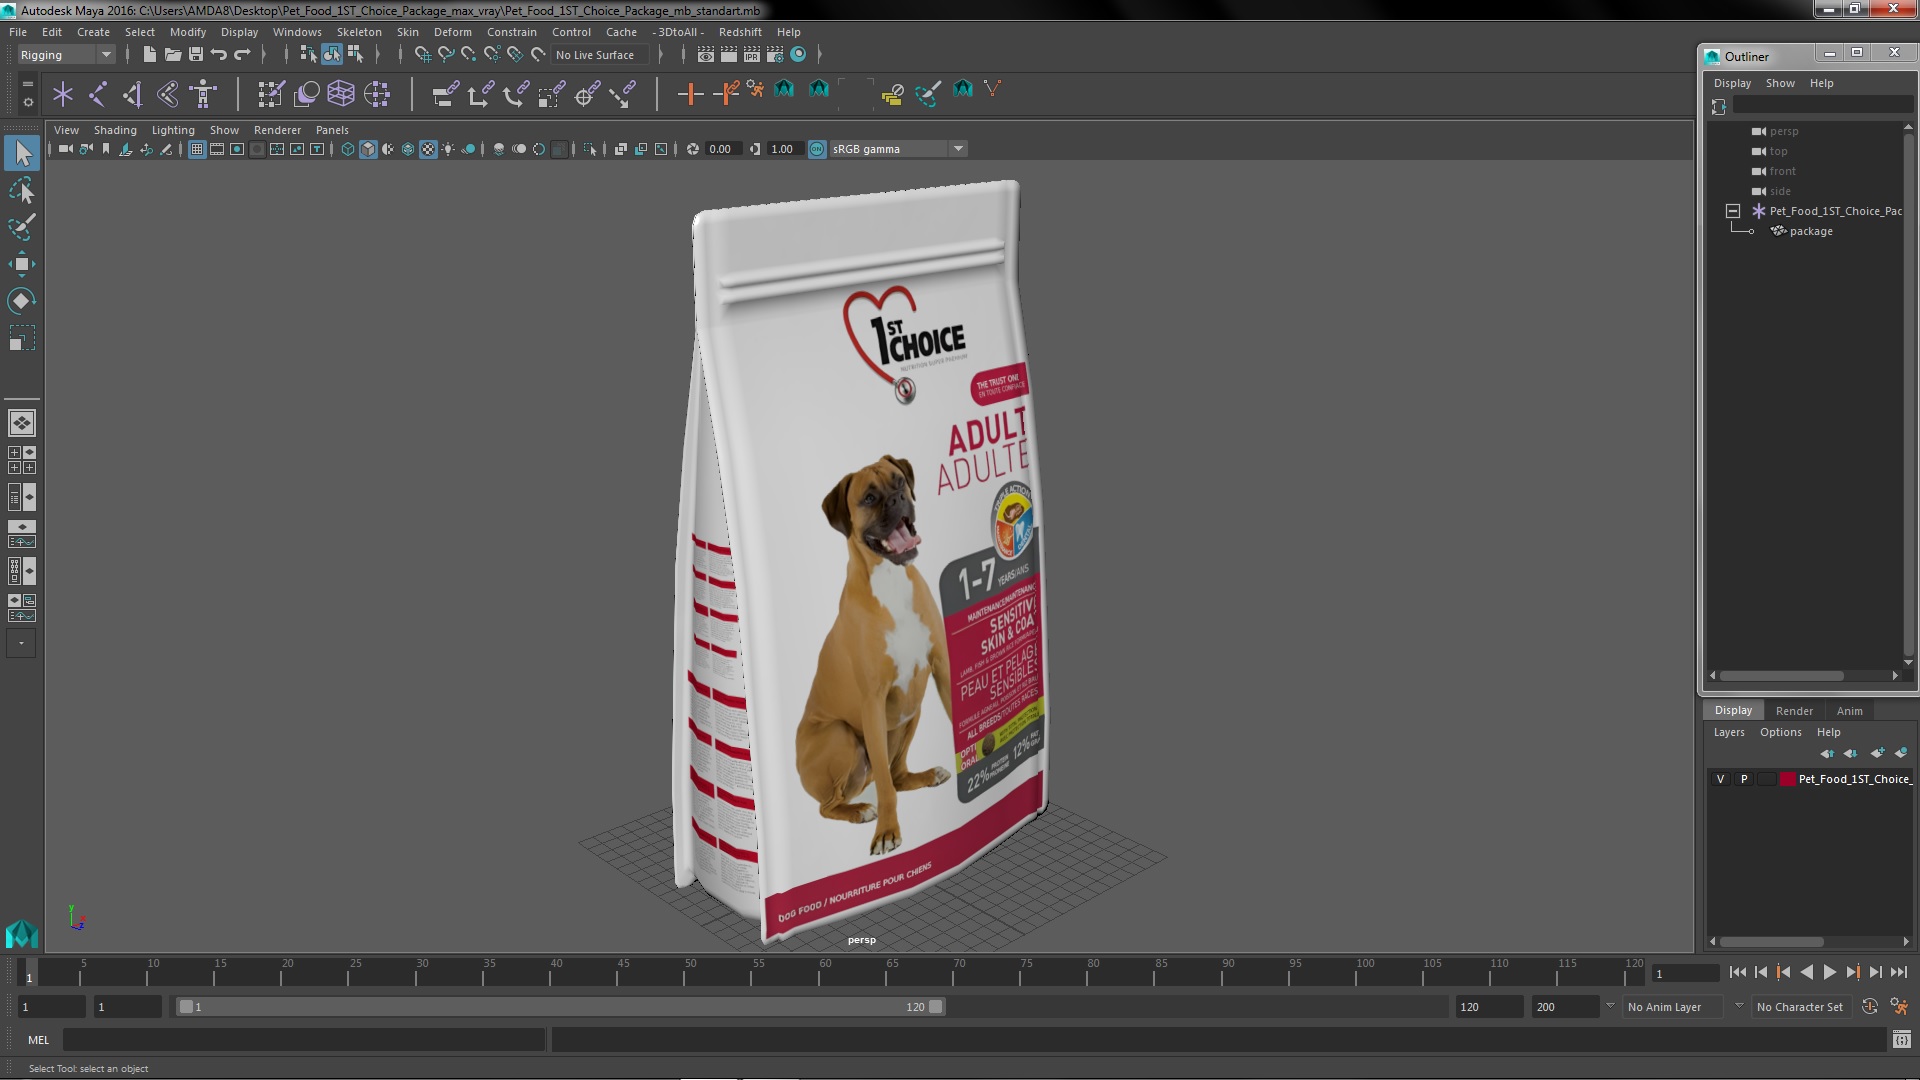Viewport: 1920px width, 1080px height.
Task: Click the Redo arrow icon
Action: click(242, 55)
